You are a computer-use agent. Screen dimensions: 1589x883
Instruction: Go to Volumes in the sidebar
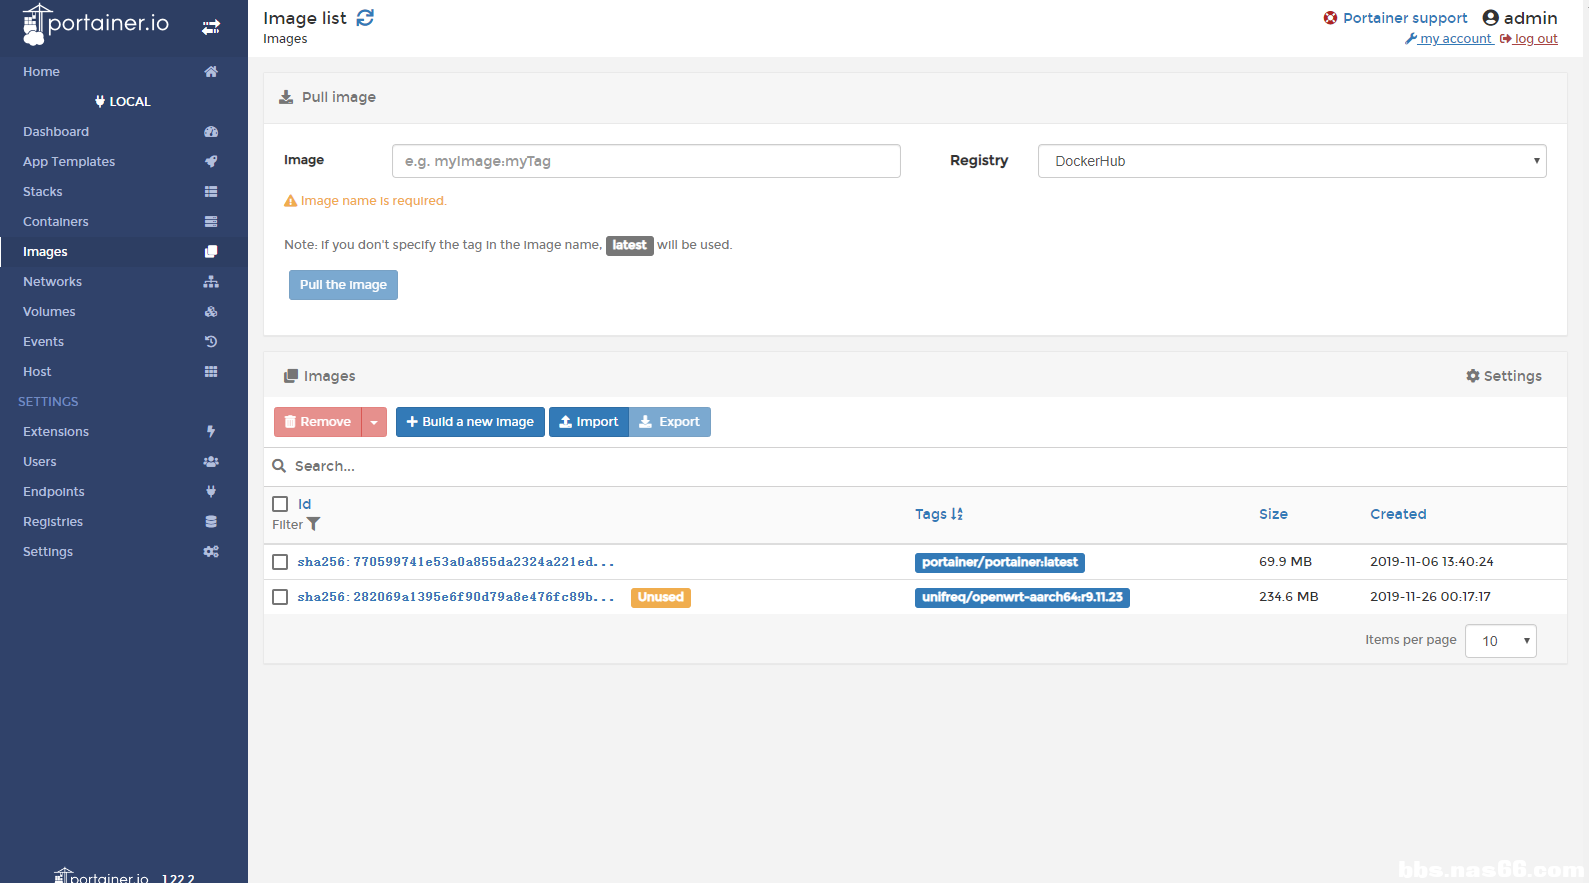tap(49, 312)
